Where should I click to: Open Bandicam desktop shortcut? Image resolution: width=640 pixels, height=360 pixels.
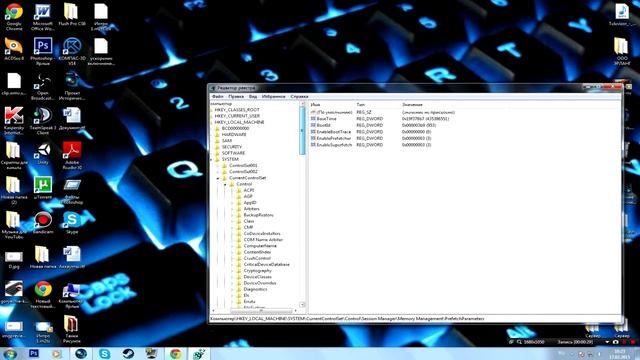click(x=42, y=223)
